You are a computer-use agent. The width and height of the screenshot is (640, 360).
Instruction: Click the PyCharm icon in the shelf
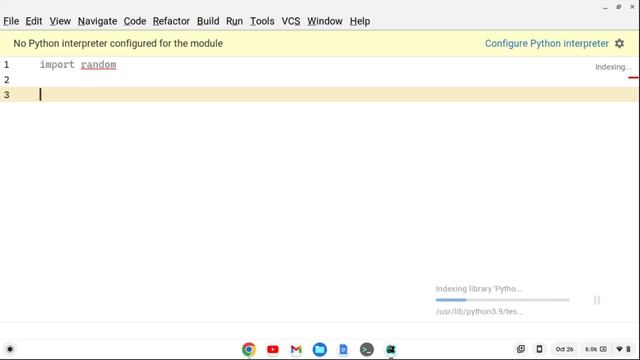point(391,349)
